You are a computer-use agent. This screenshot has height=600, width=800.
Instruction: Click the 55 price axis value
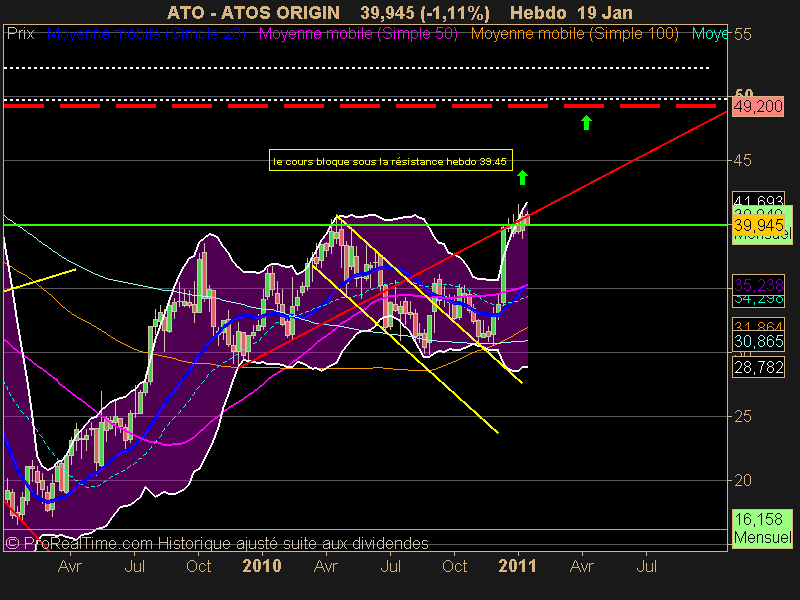pyautogui.click(x=743, y=34)
